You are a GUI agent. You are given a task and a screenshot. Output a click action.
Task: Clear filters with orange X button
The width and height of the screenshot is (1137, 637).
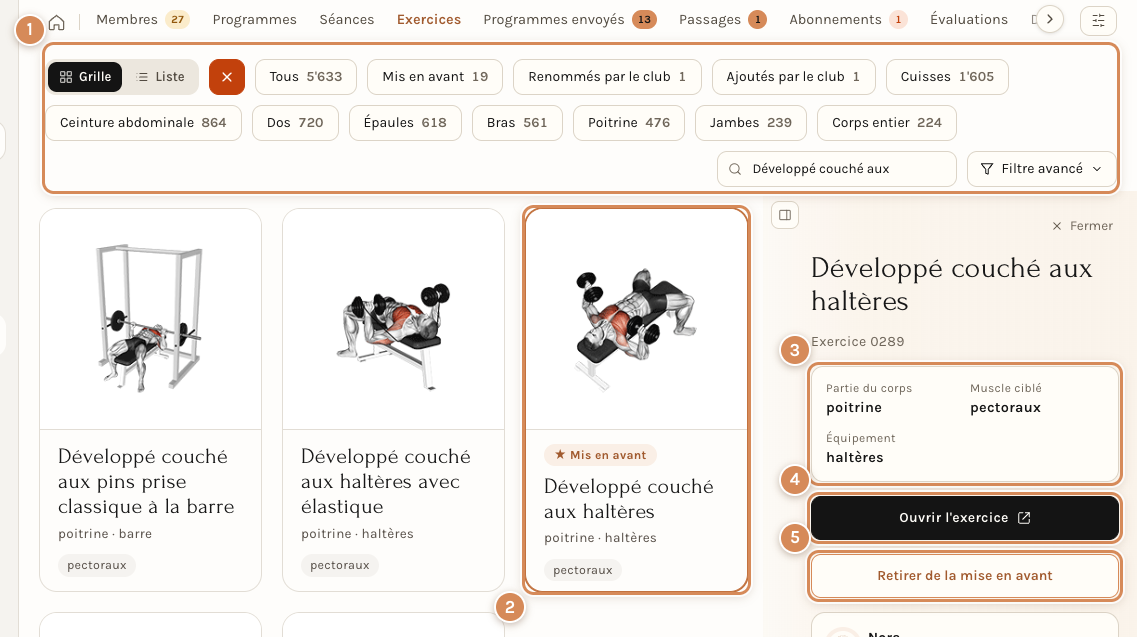tap(227, 77)
